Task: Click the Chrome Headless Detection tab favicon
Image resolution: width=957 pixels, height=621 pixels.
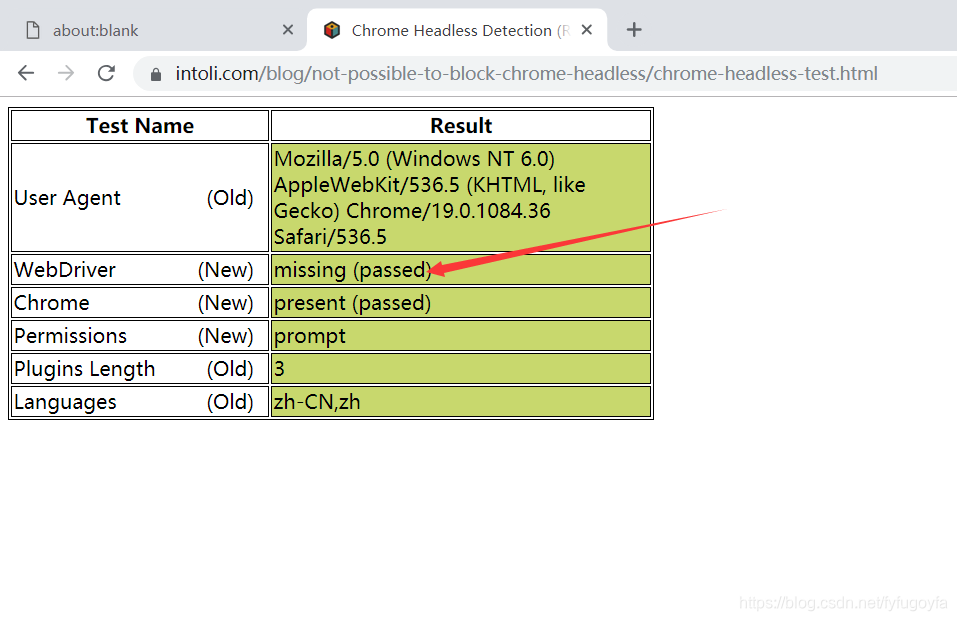Action: click(332, 30)
